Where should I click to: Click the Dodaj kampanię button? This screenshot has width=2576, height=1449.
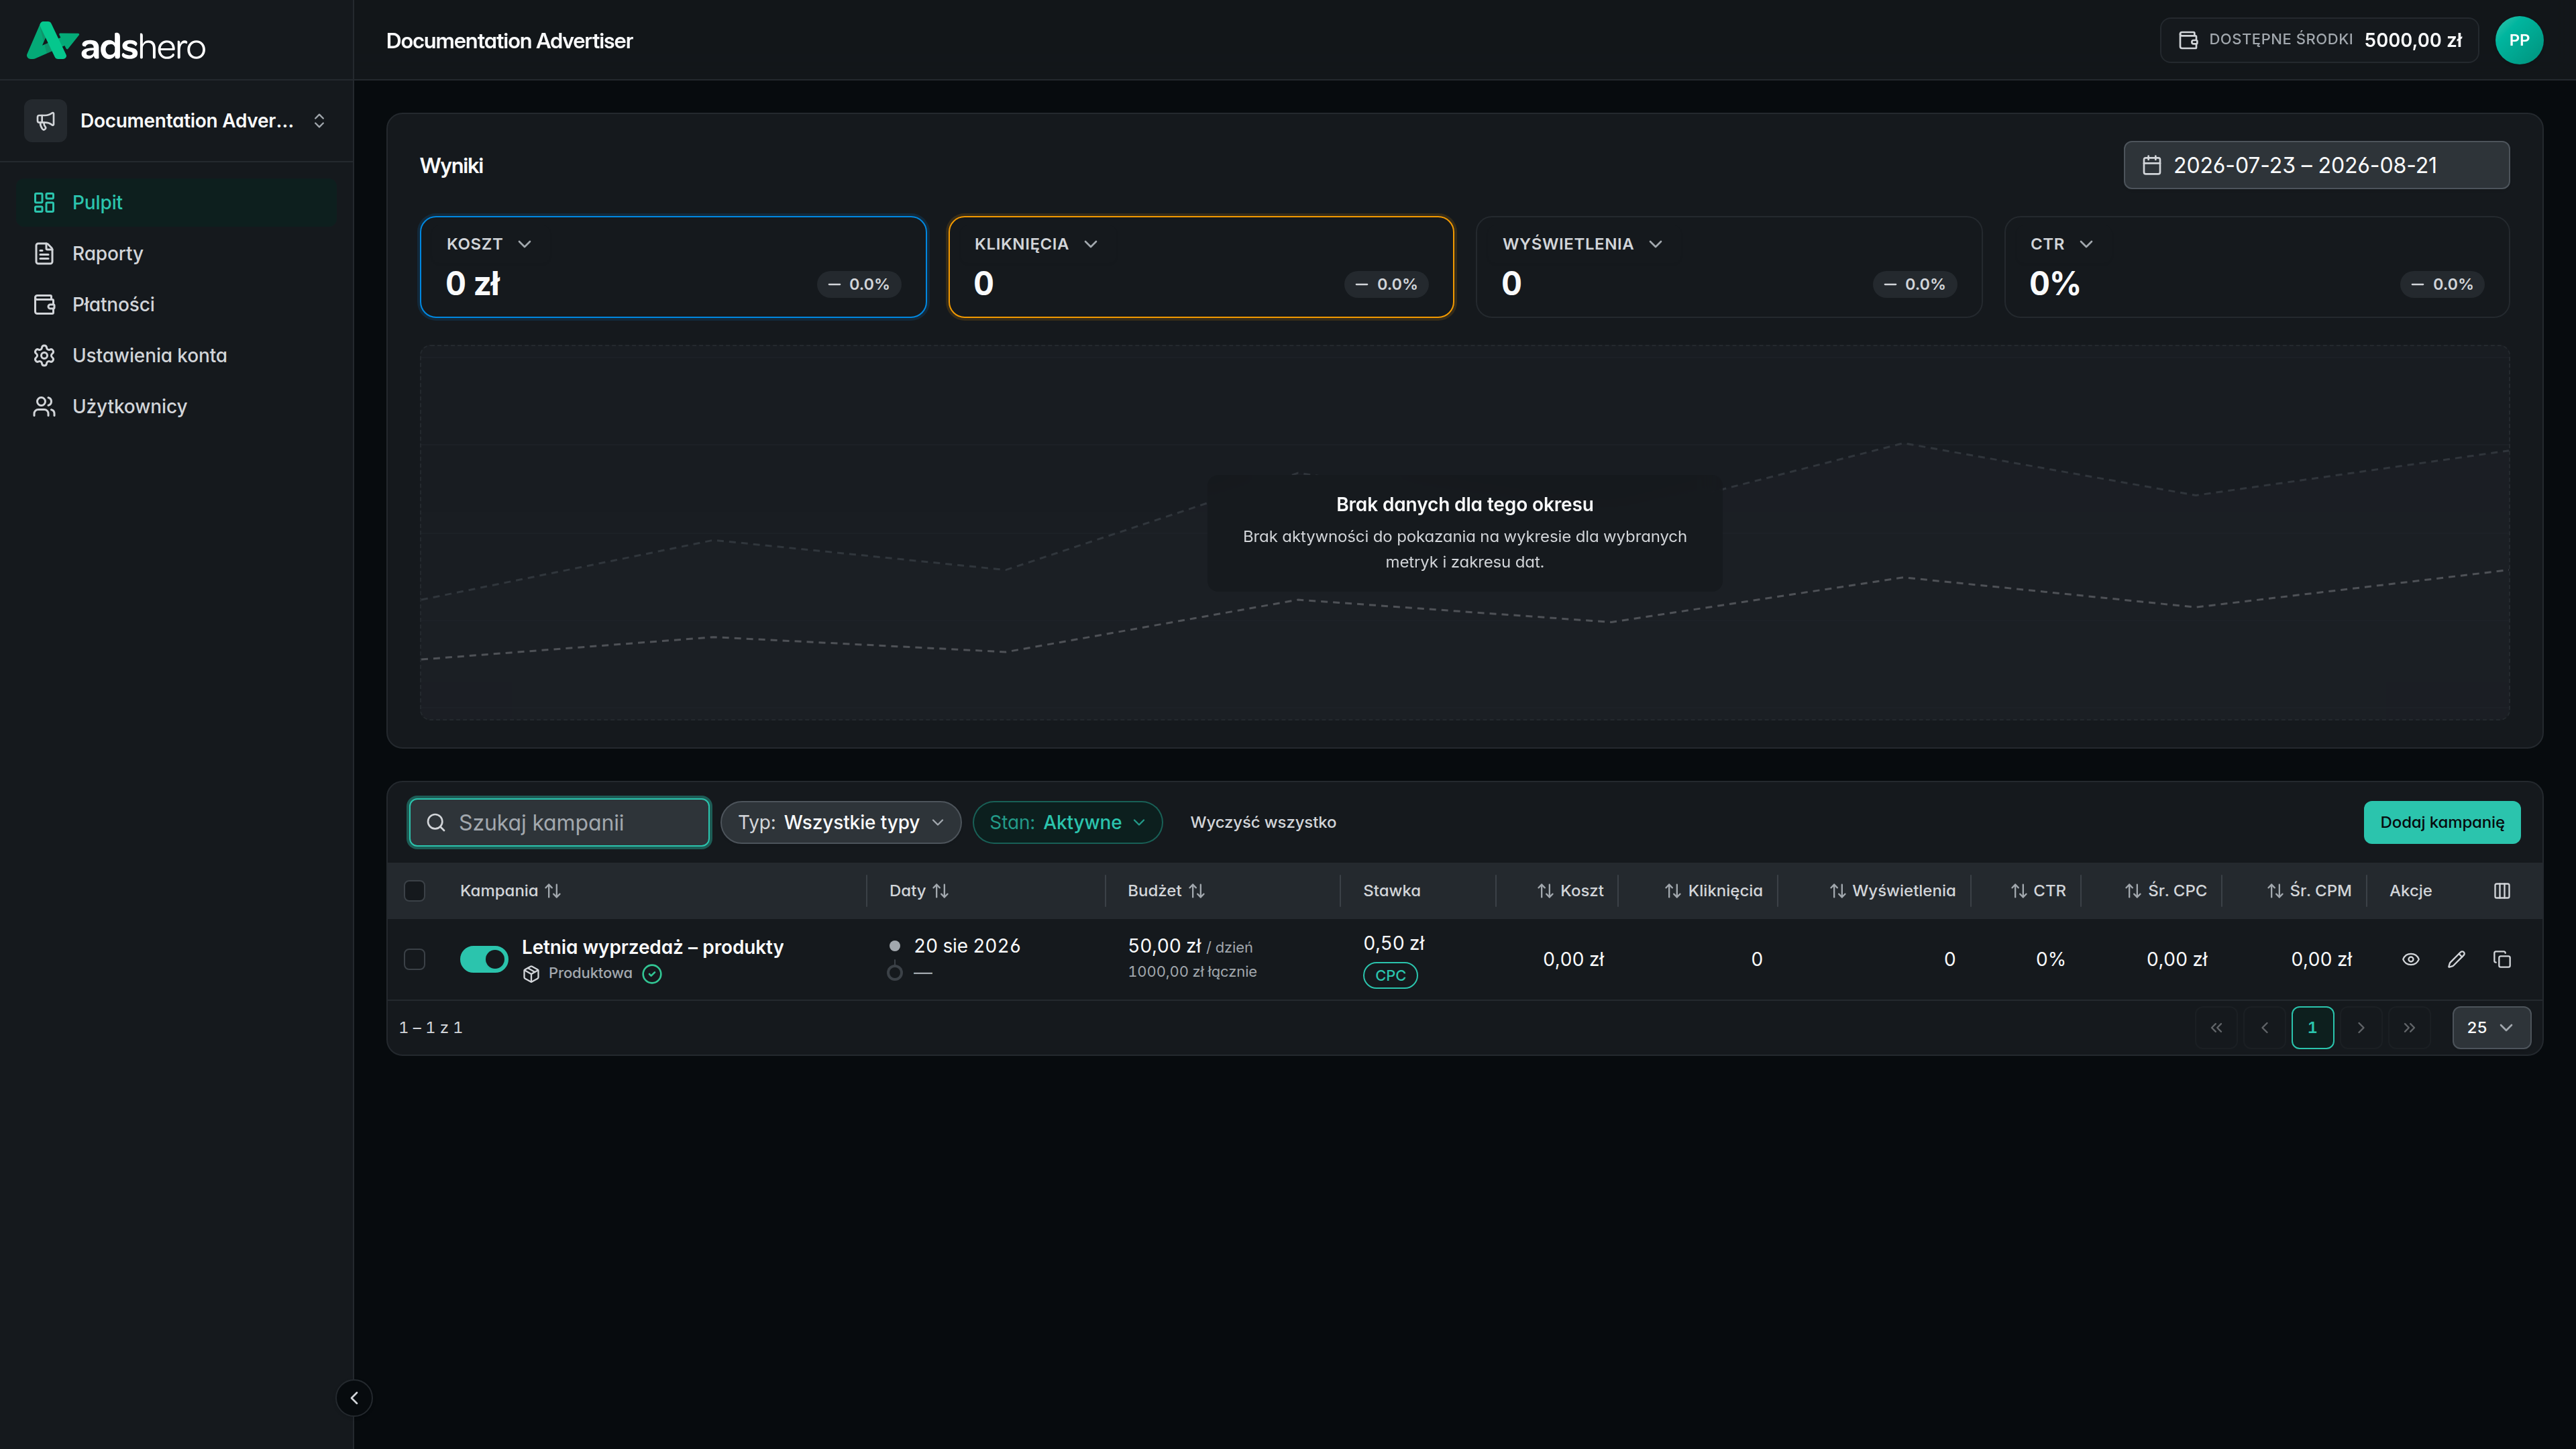click(2441, 822)
